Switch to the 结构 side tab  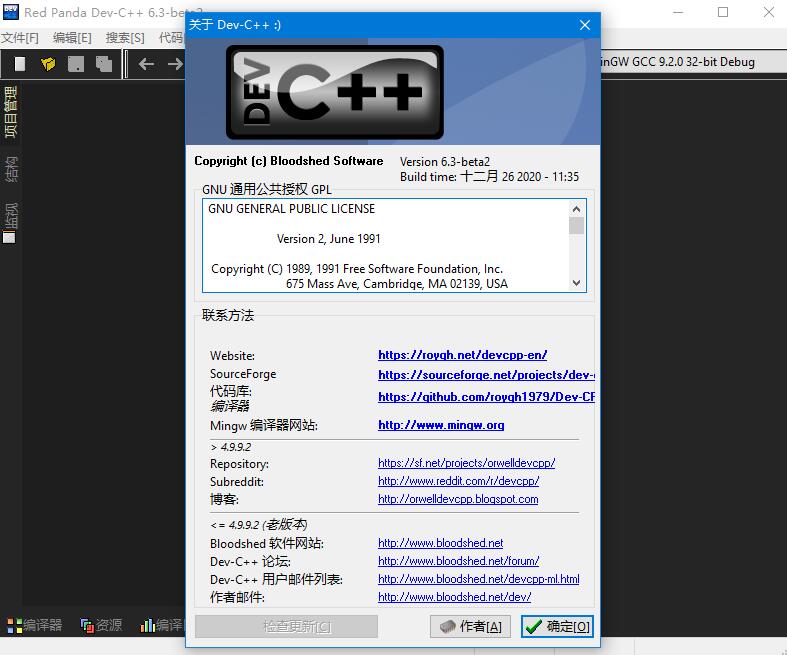[x=10, y=169]
